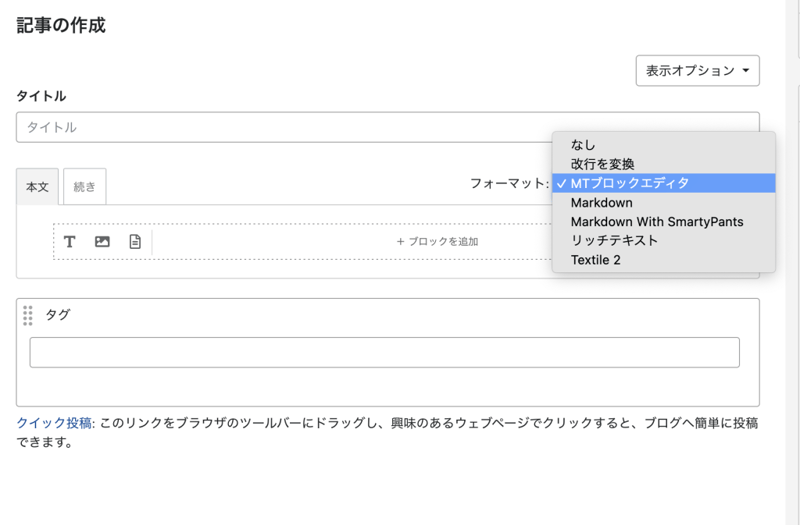Click the クイック投稿 link
800x525 pixels.
(53, 423)
